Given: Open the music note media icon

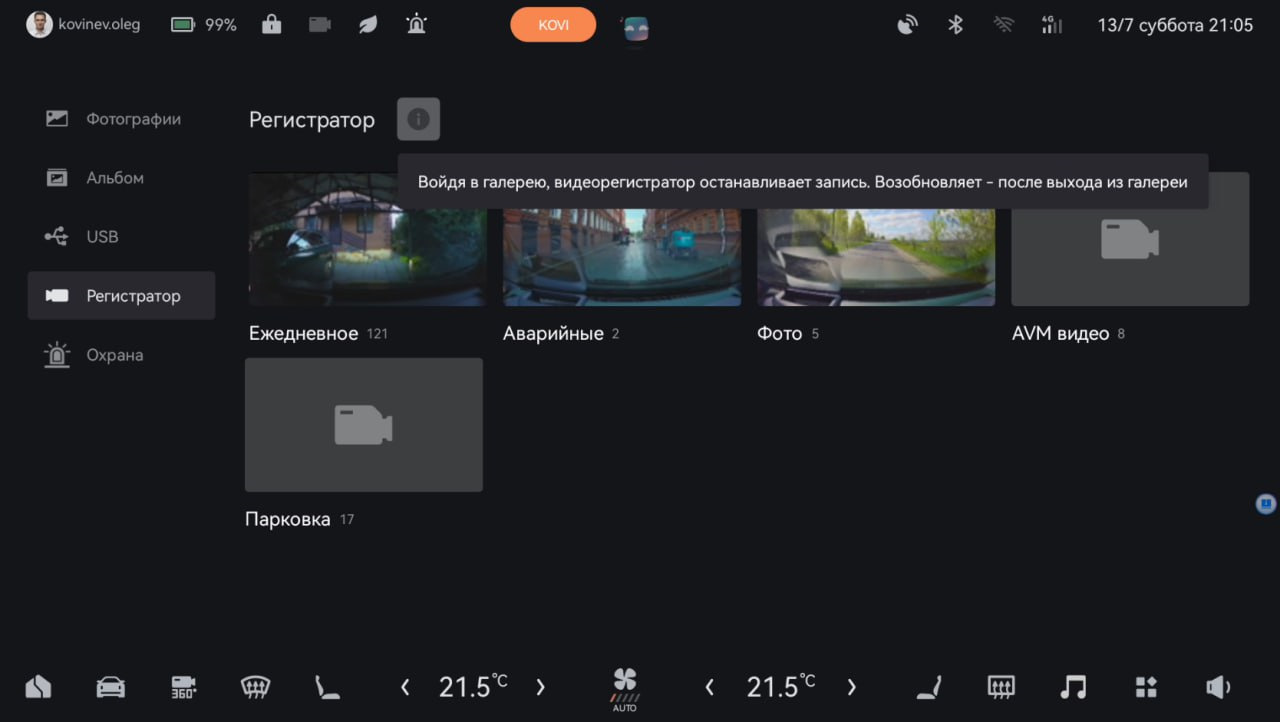Looking at the screenshot, I should click(x=1073, y=687).
